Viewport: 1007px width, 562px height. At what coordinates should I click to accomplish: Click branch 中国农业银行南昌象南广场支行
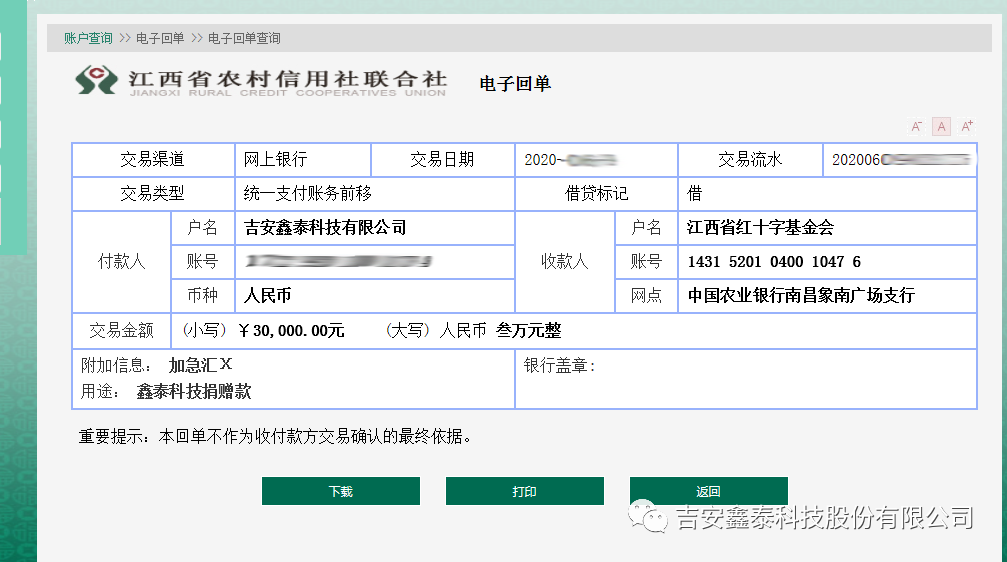click(x=801, y=296)
